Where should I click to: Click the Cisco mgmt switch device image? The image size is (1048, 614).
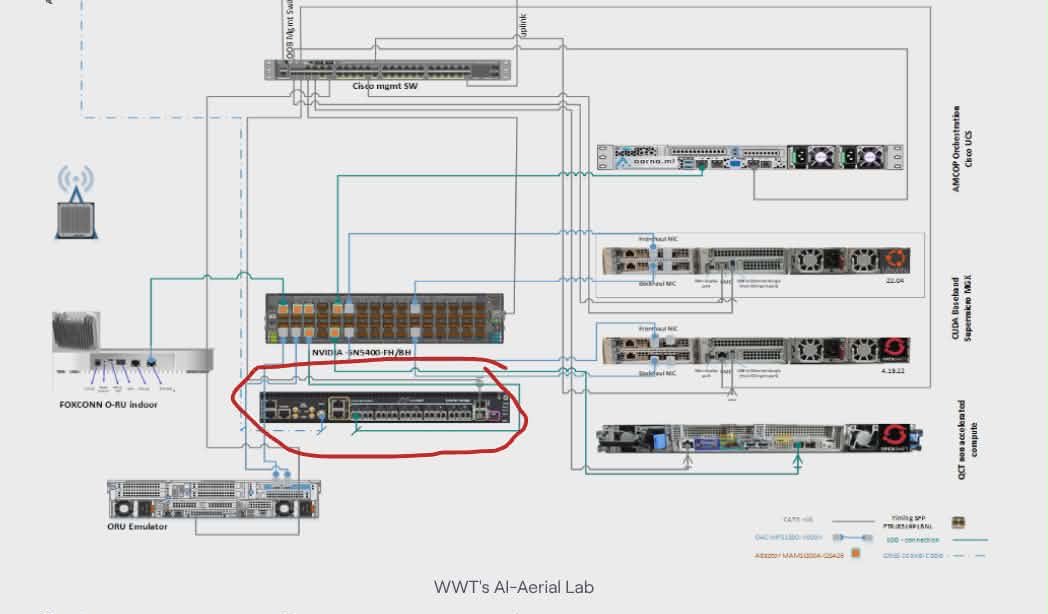(x=387, y=70)
